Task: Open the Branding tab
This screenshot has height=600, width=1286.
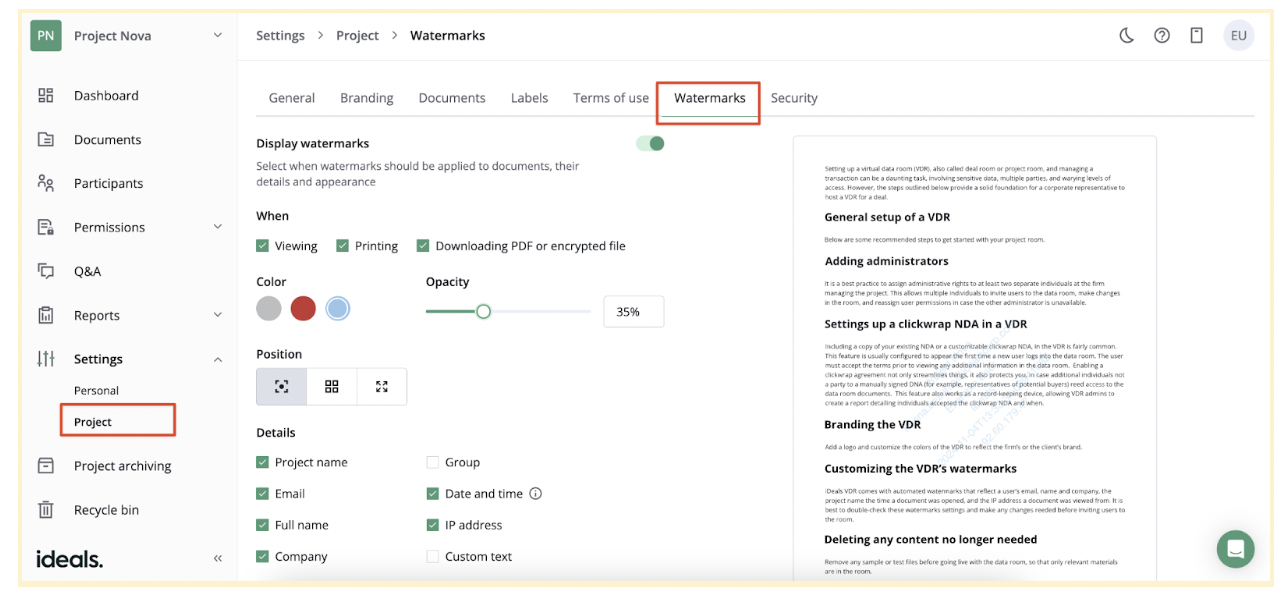Action: (366, 98)
